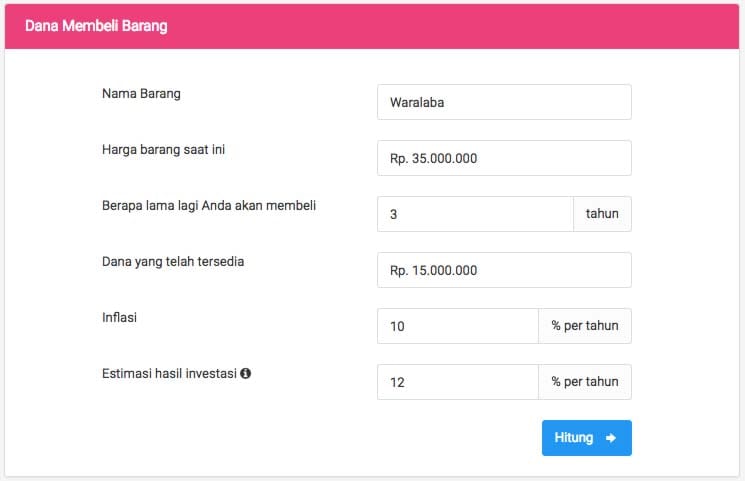This screenshot has height=481, width=745.
Task: Click the arrow icon in the Hitung button
Action: [611, 438]
